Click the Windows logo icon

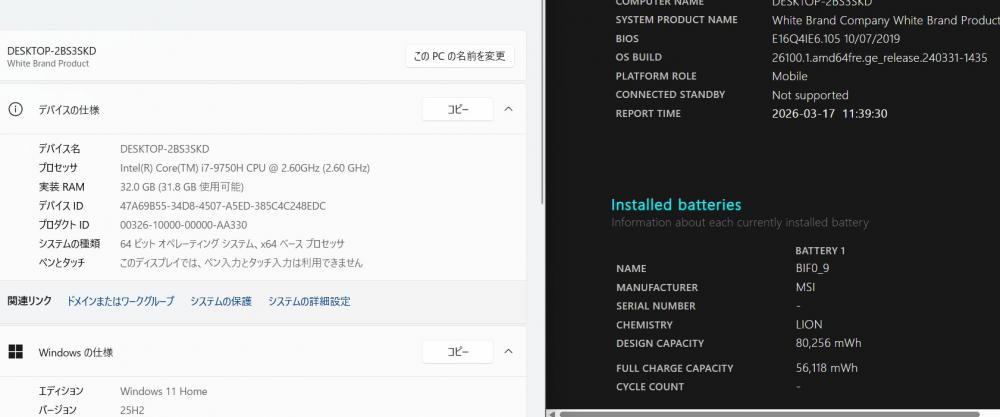point(15,352)
